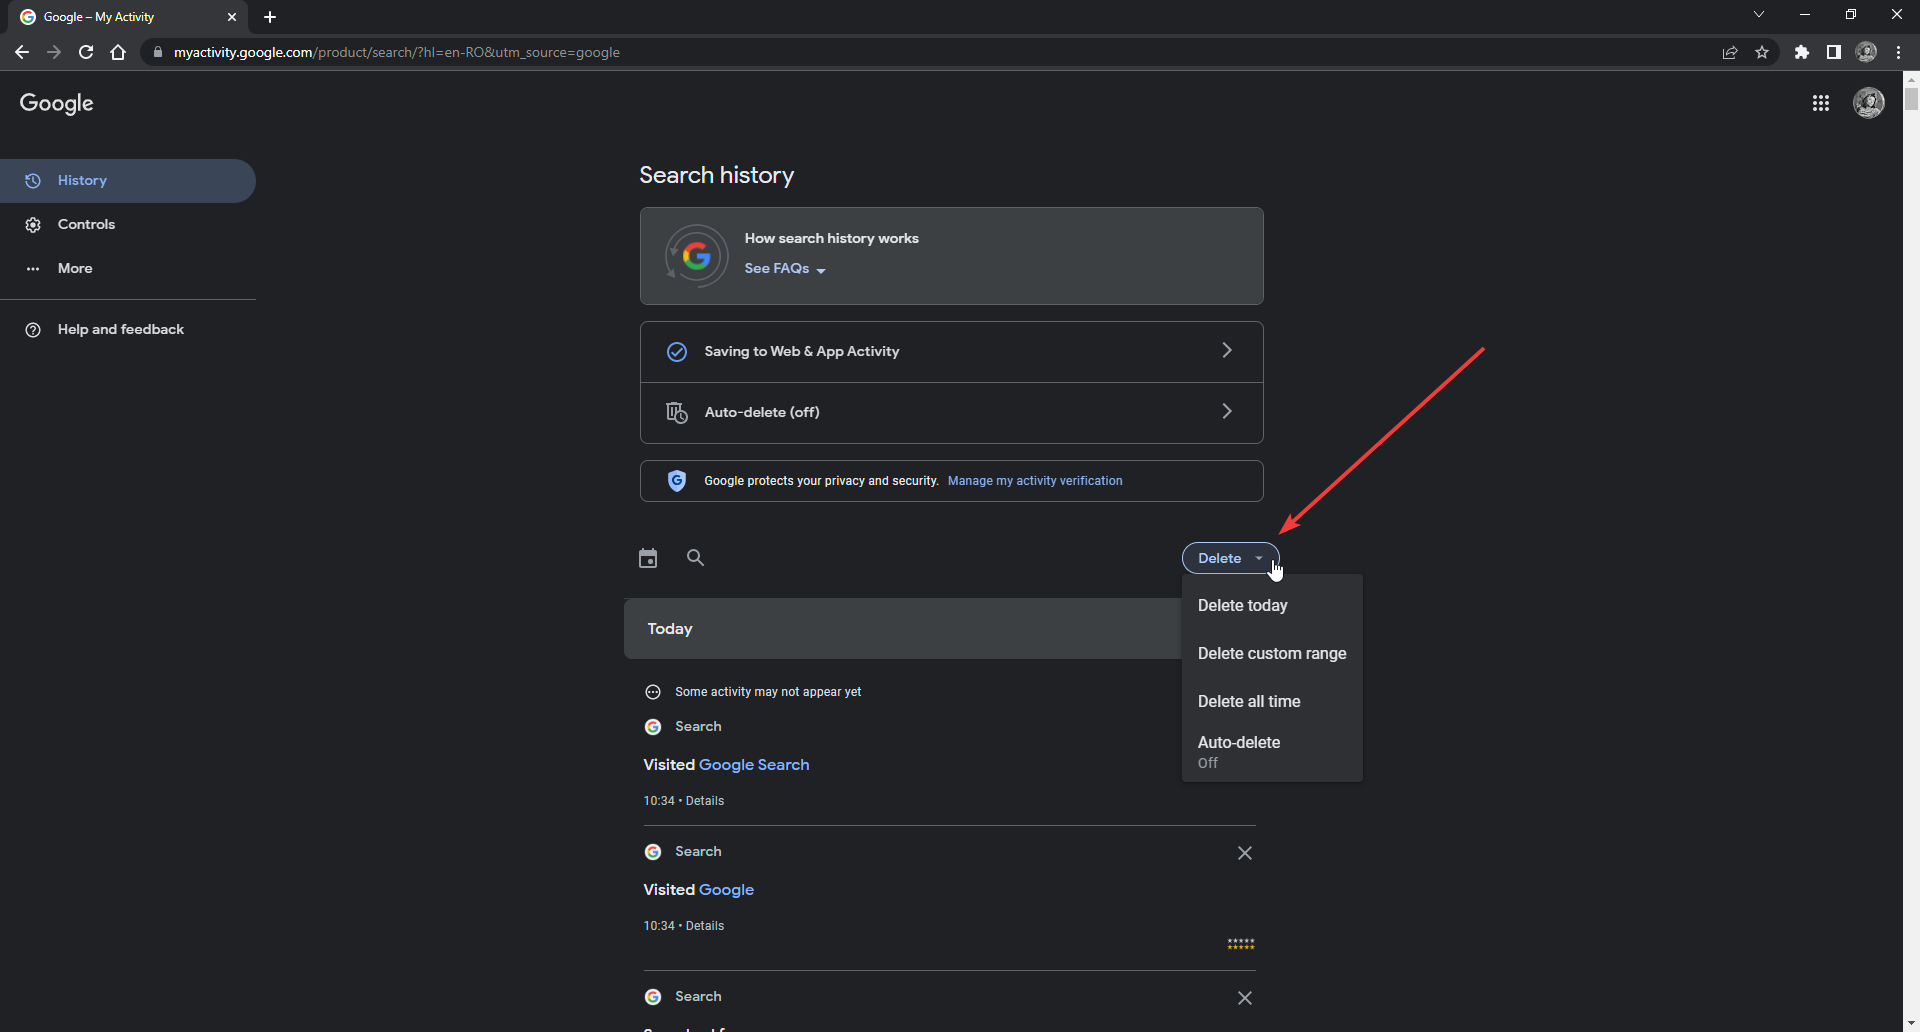The height and width of the screenshot is (1032, 1920).
Task: Open the Google account avatar menu
Action: (1868, 103)
